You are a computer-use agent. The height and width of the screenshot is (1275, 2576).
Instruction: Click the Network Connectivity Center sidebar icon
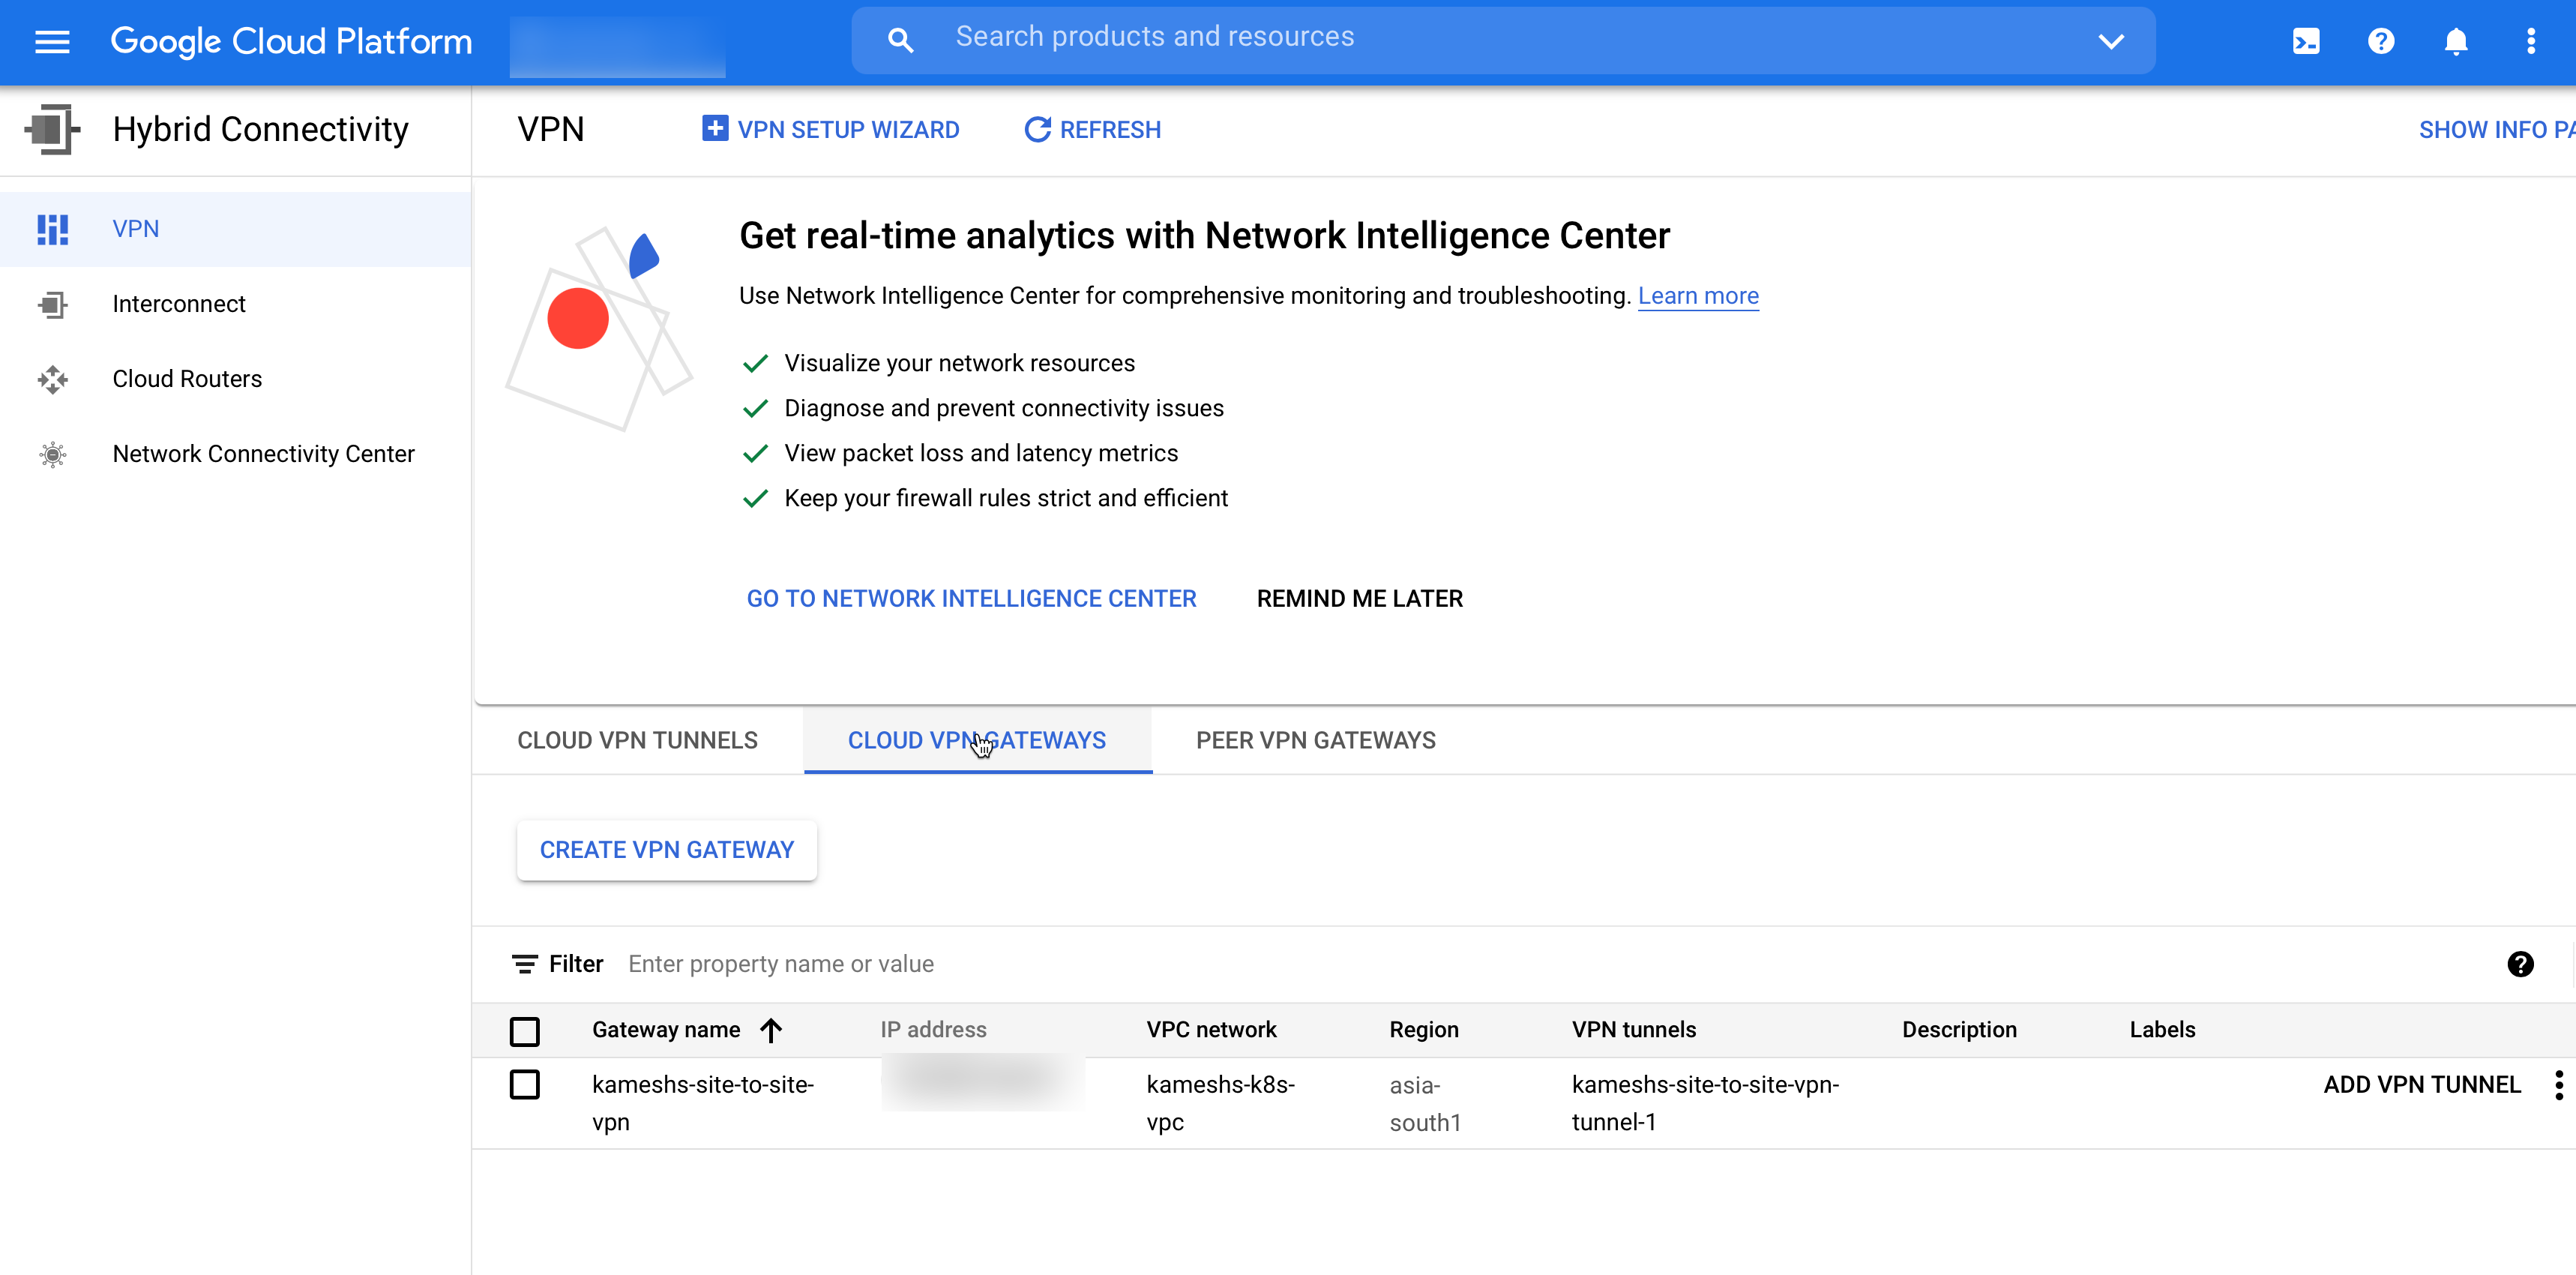point(52,454)
